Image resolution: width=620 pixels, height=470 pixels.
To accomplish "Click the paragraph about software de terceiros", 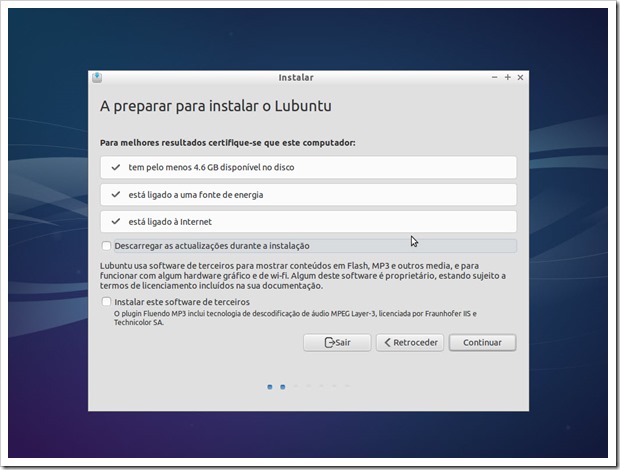I will pyautogui.click(x=302, y=276).
